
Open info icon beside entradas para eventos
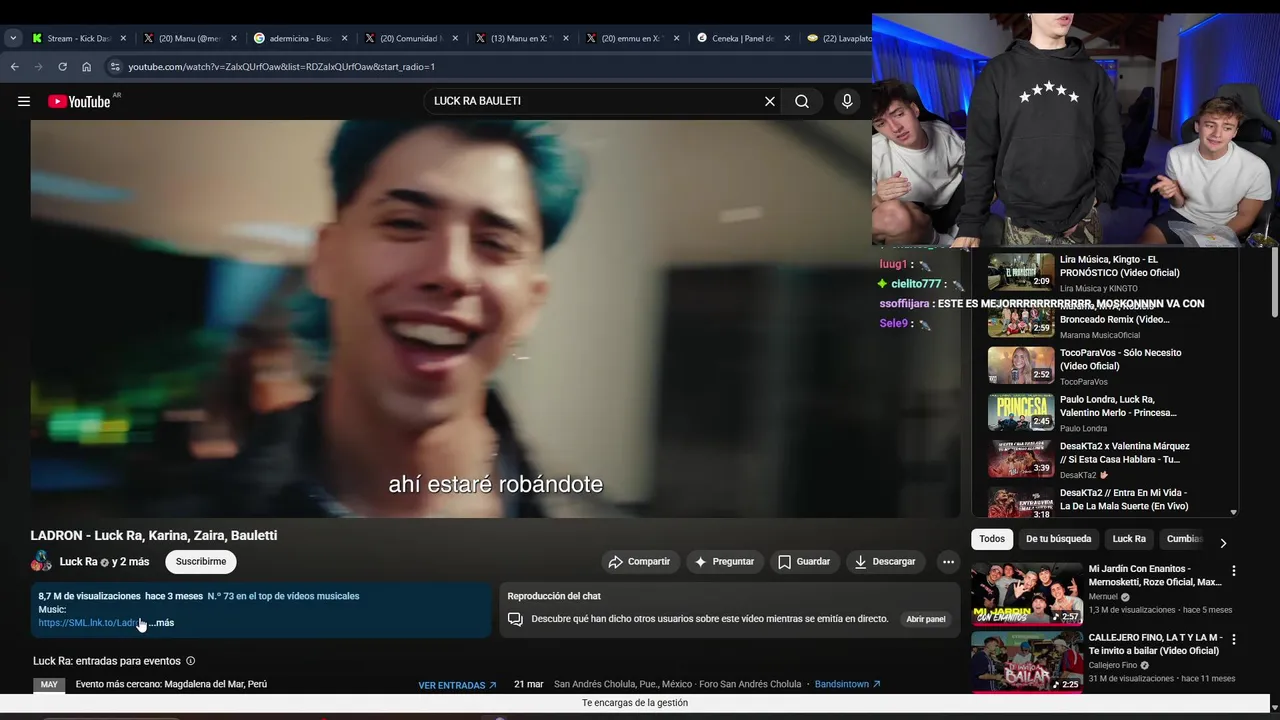click(x=191, y=661)
